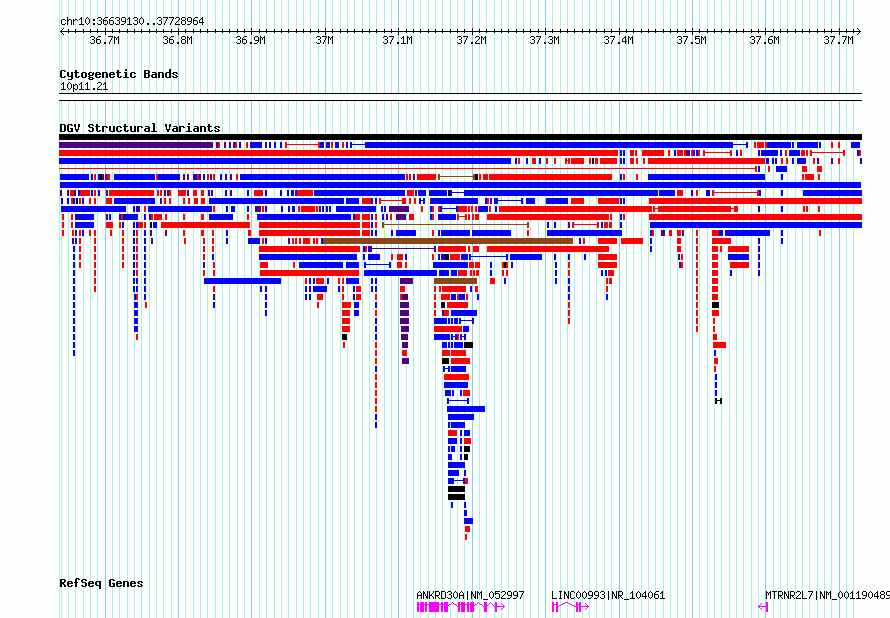The height and width of the screenshot is (618, 890).
Task: Click the 37.6M ruler mark
Action: (765, 40)
